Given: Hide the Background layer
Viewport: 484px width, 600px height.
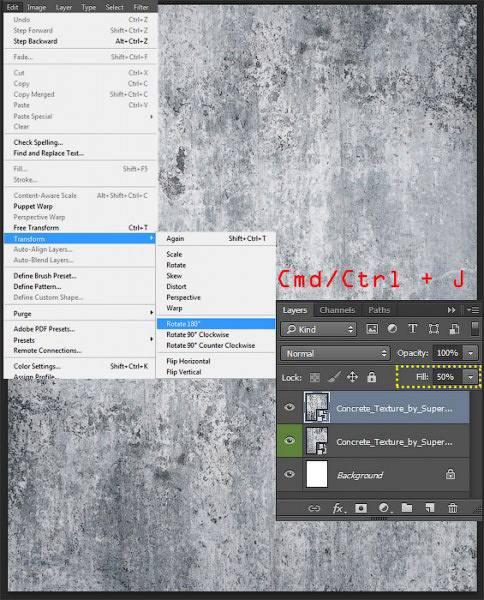Looking at the screenshot, I should (x=290, y=474).
